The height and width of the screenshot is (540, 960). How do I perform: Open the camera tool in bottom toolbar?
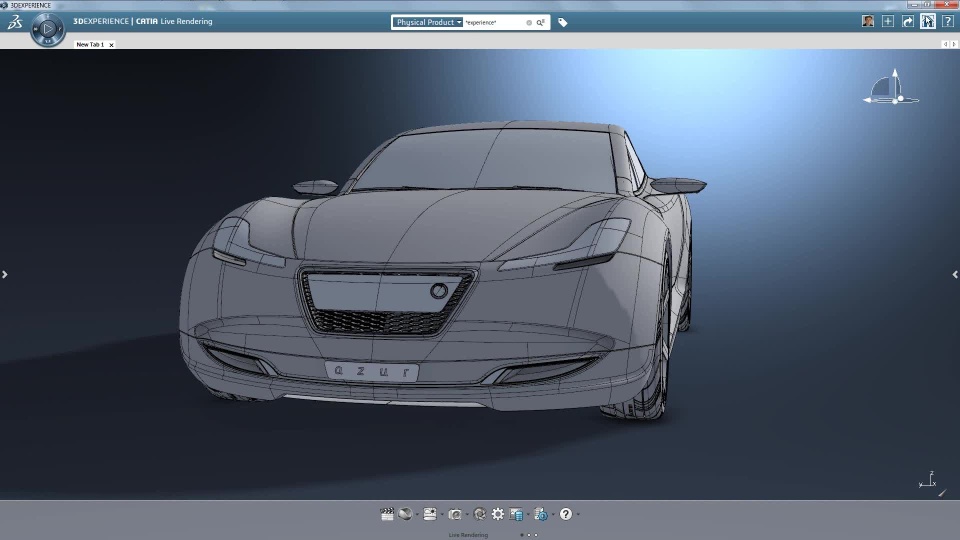tap(455, 514)
